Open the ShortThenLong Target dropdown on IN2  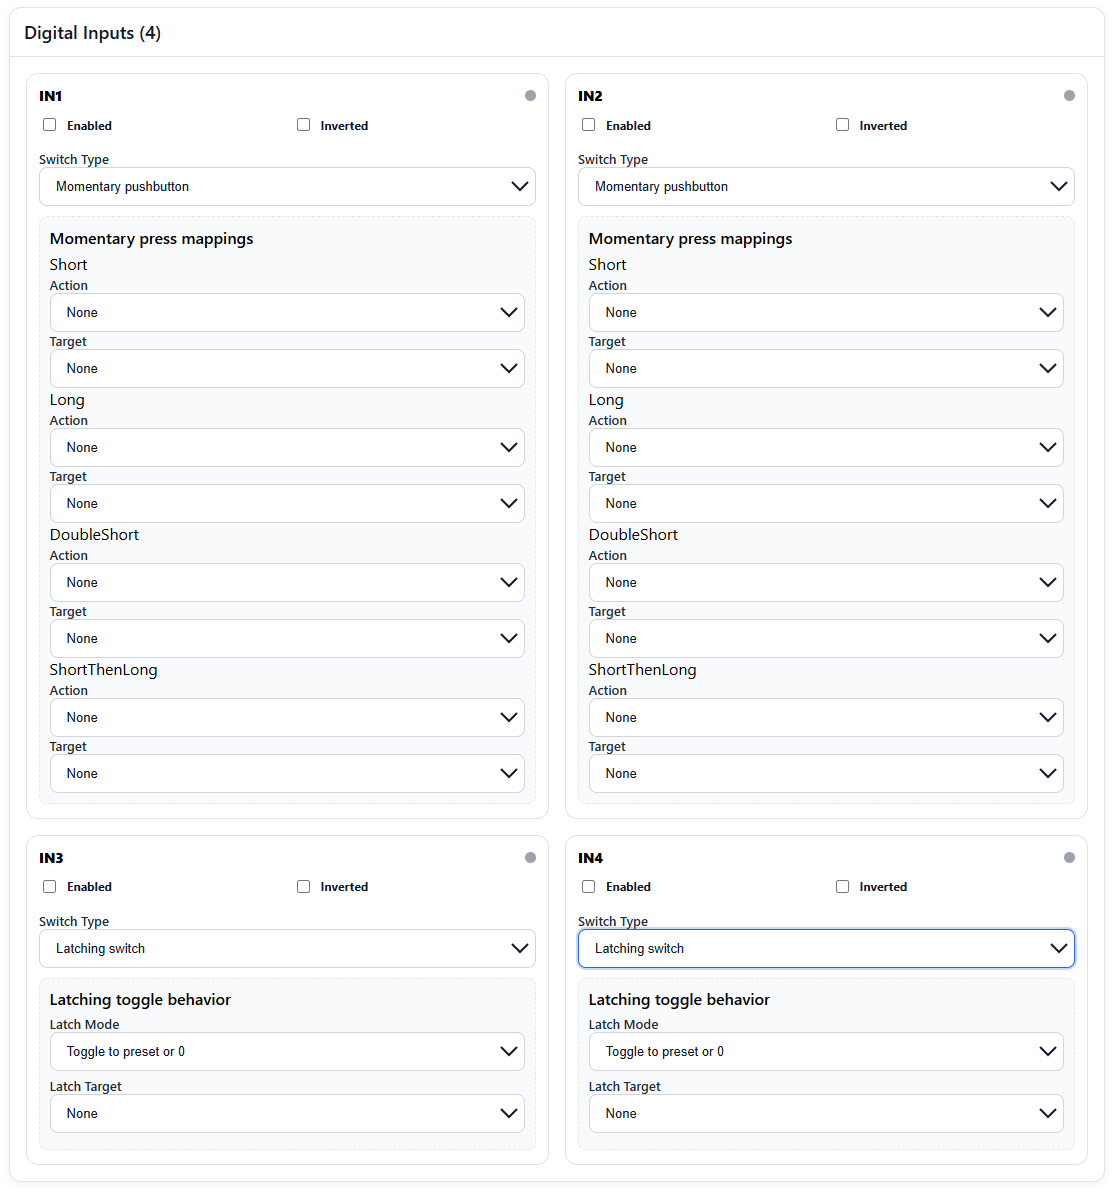pyautogui.click(x=826, y=773)
